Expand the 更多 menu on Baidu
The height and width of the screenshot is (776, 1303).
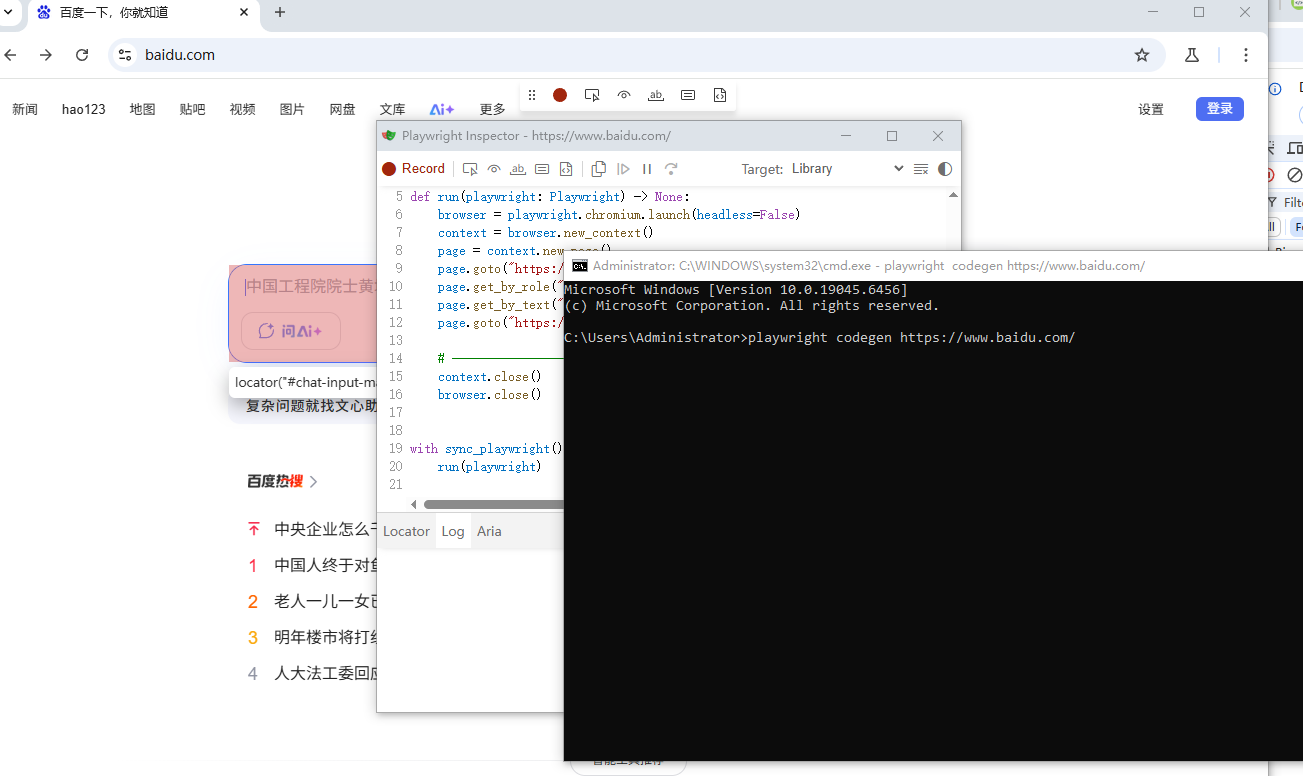coord(492,109)
